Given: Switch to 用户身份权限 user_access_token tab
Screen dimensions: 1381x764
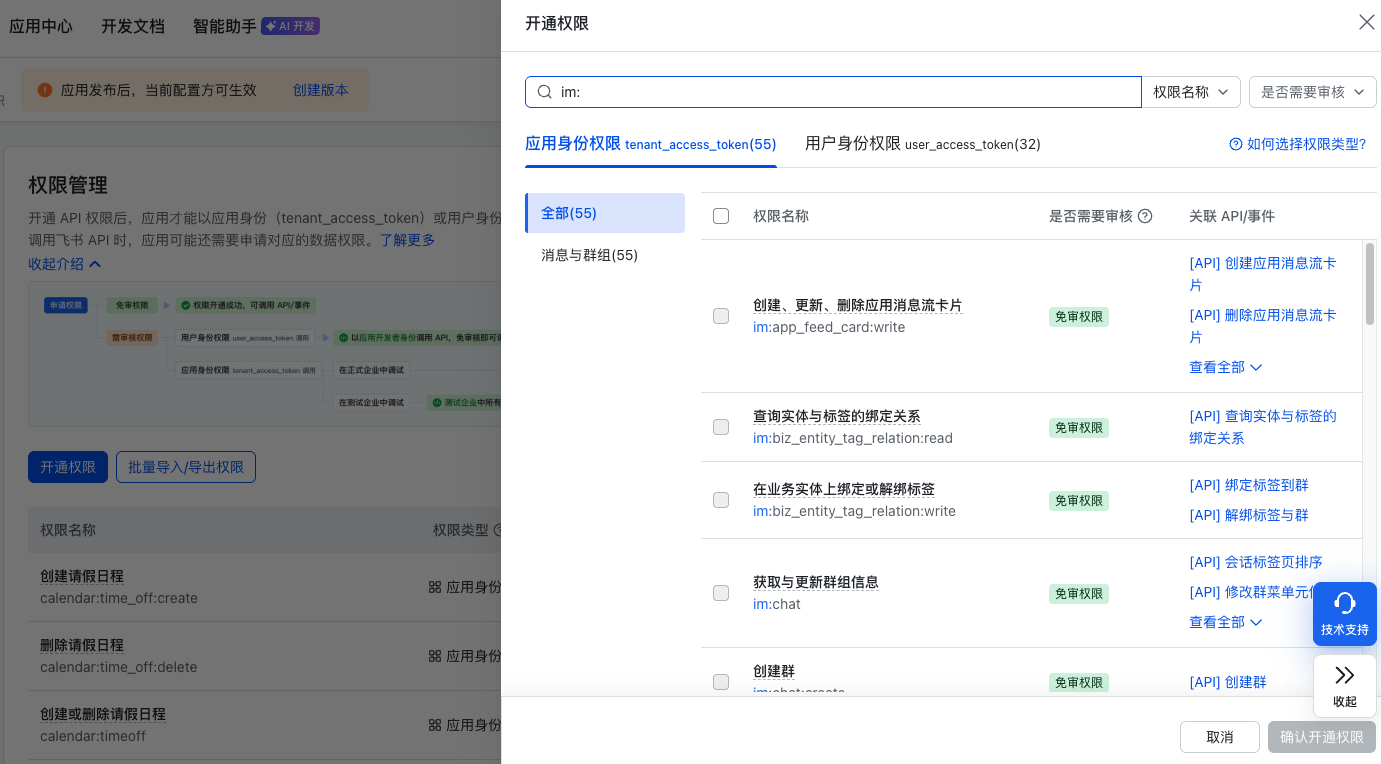Looking at the screenshot, I should pyautogui.click(x=921, y=144).
